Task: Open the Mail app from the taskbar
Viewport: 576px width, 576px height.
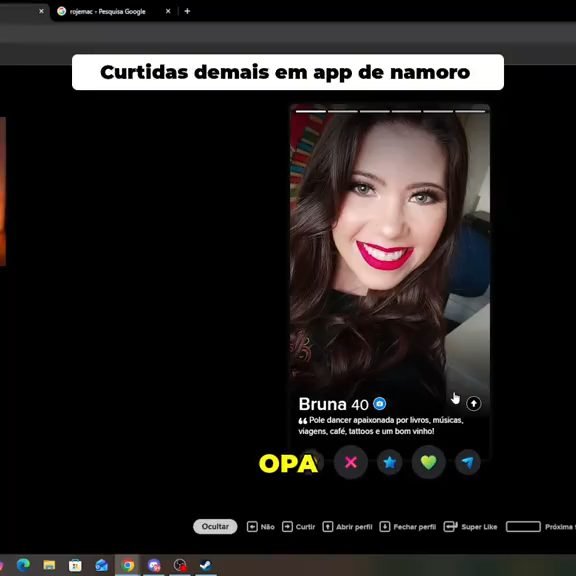Action: tap(101, 565)
